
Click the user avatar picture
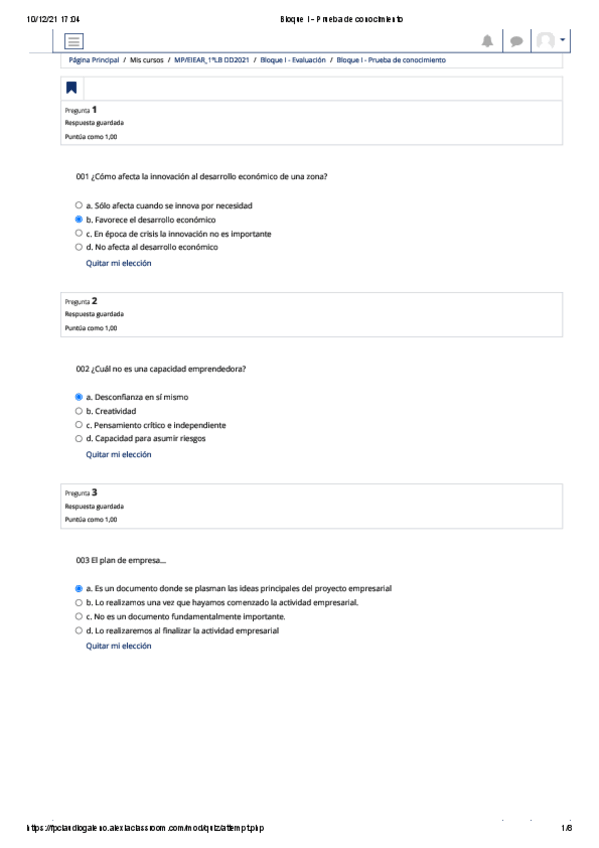(x=545, y=40)
